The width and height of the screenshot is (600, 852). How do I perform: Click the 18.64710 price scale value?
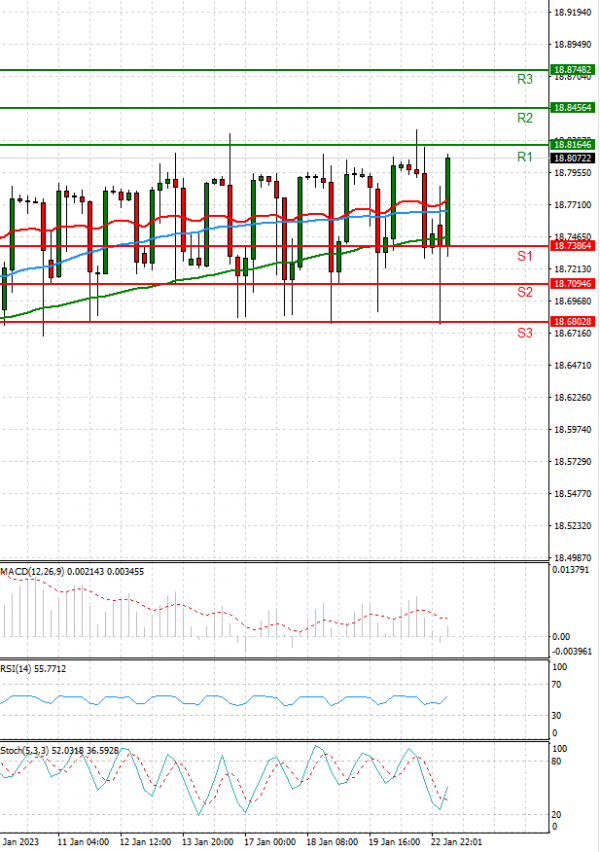coord(572,365)
